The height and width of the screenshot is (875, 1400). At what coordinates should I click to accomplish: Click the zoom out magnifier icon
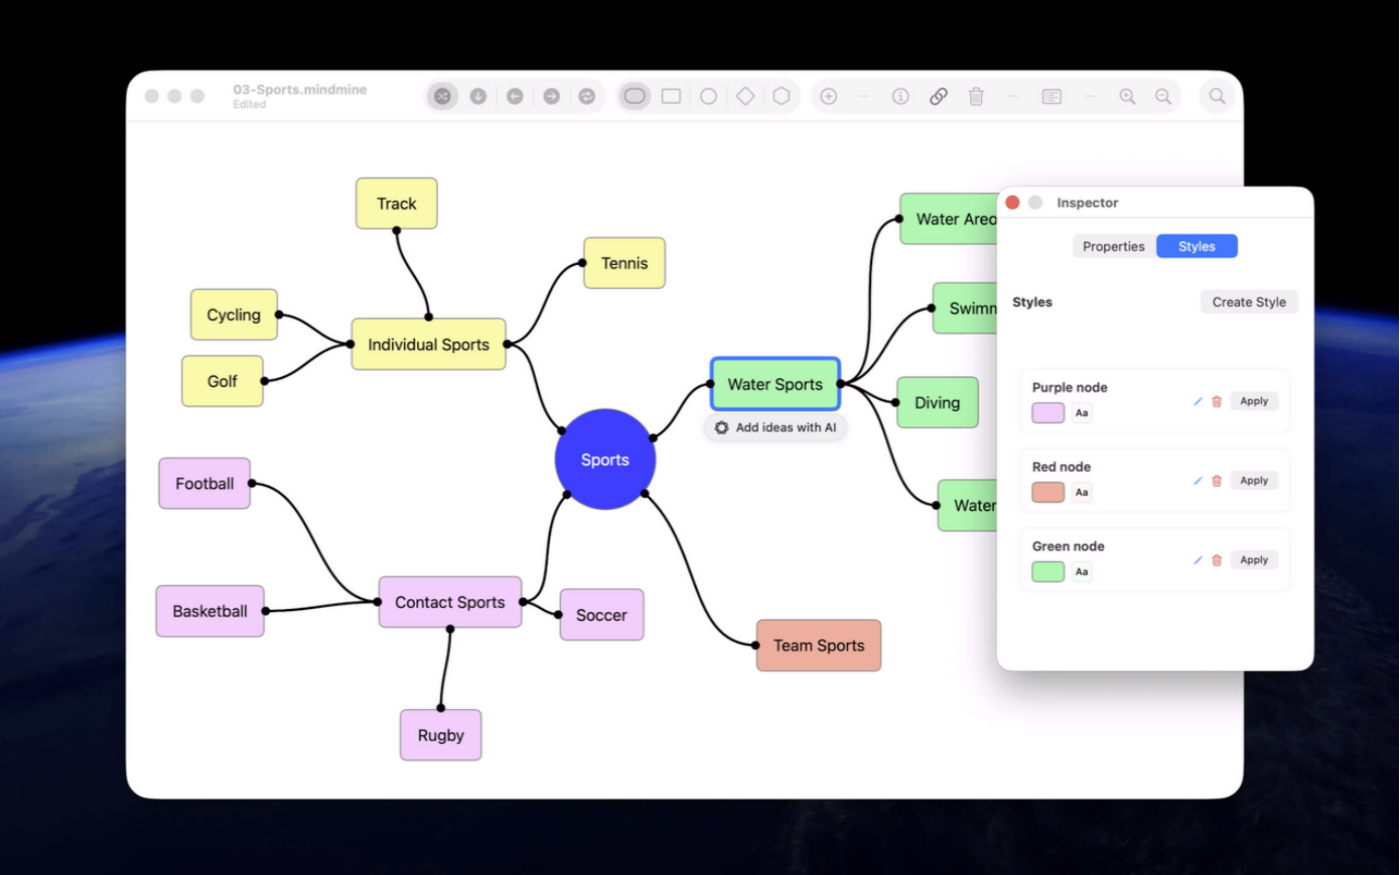[x=1163, y=96]
